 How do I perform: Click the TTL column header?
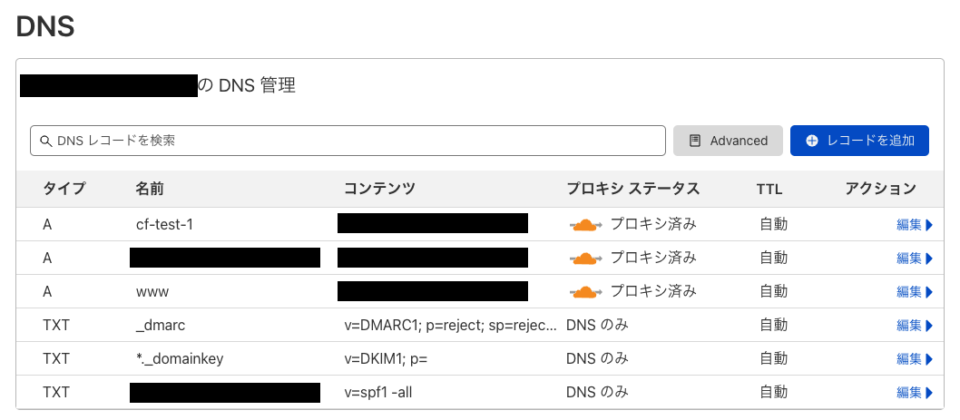click(x=769, y=188)
